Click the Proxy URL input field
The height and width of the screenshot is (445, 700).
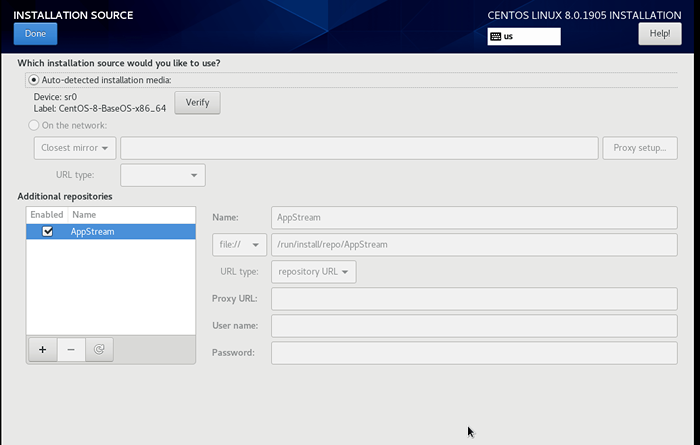click(474, 299)
